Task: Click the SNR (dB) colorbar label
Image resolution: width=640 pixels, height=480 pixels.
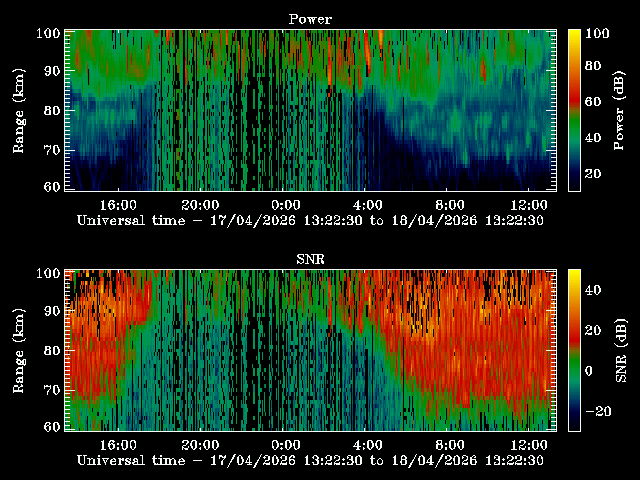Action: click(621, 350)
